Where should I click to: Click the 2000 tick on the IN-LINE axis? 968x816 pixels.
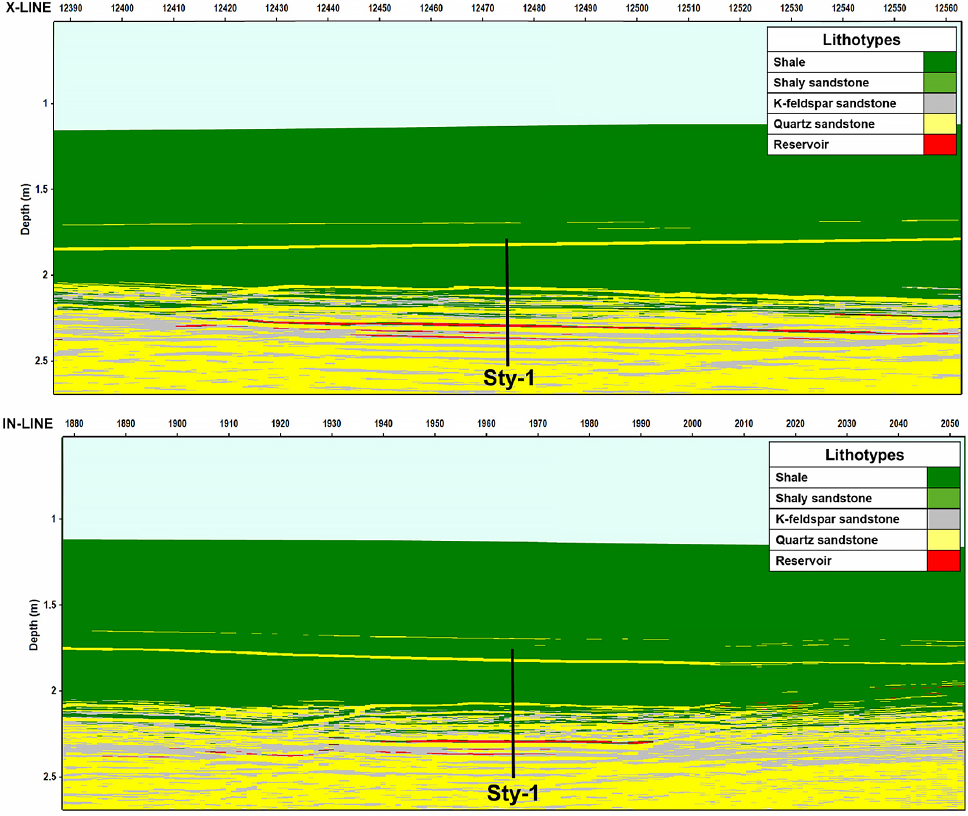pos(692,423)
